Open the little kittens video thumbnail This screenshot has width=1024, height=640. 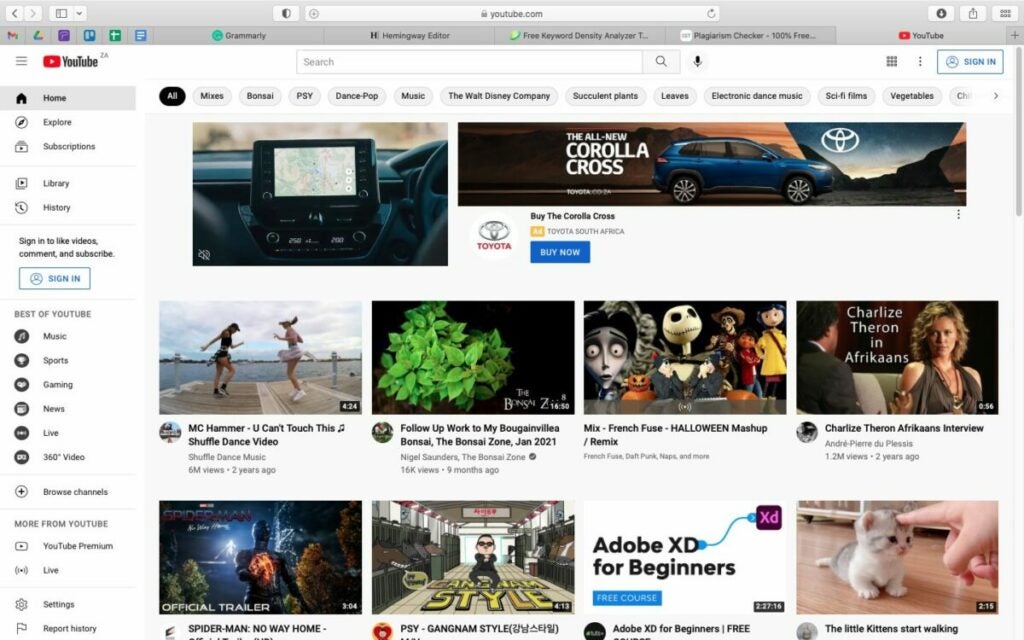897,557
